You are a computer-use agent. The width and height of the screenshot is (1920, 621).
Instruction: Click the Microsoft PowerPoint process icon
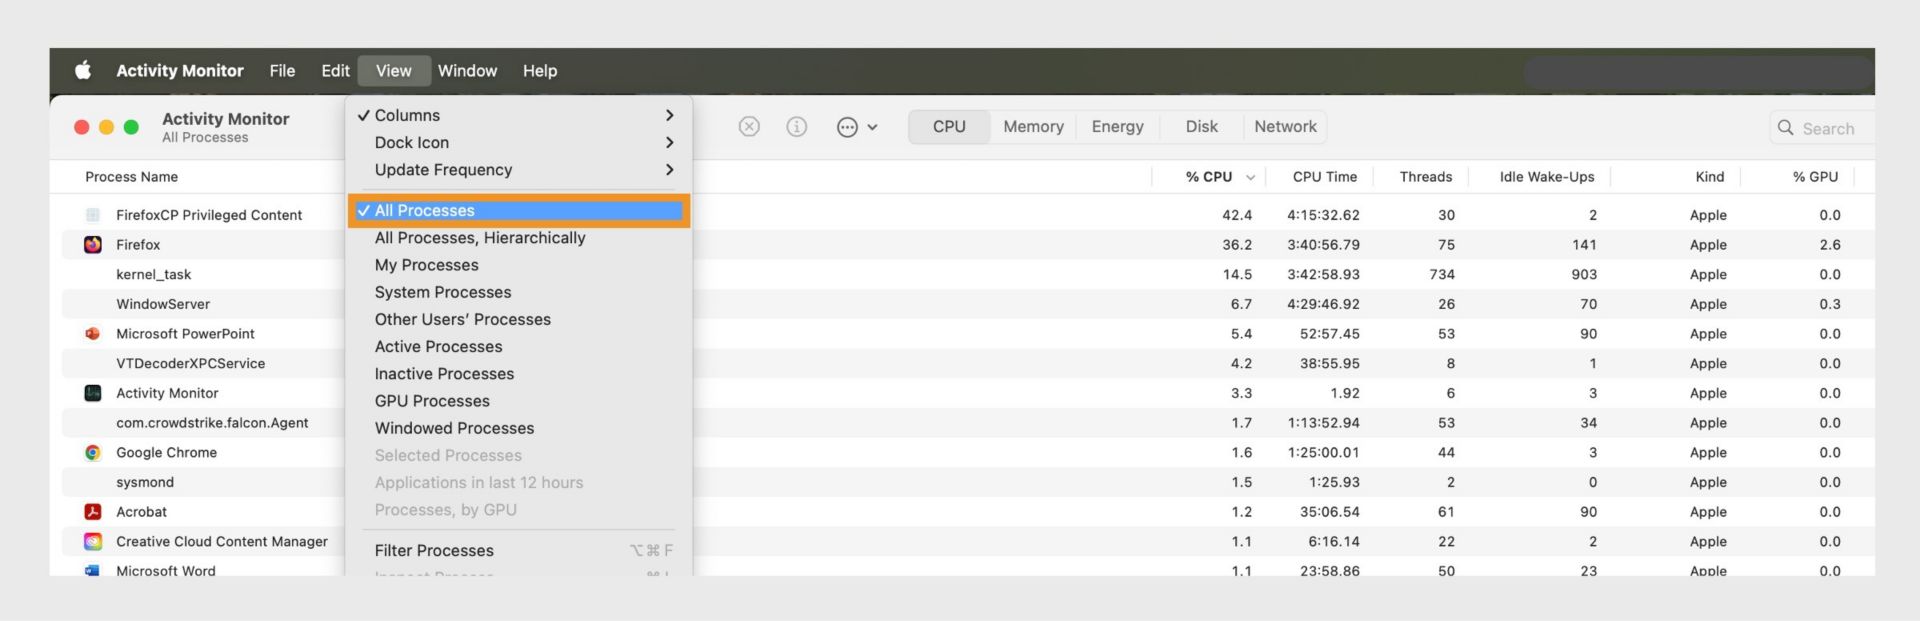coord(93,334)
